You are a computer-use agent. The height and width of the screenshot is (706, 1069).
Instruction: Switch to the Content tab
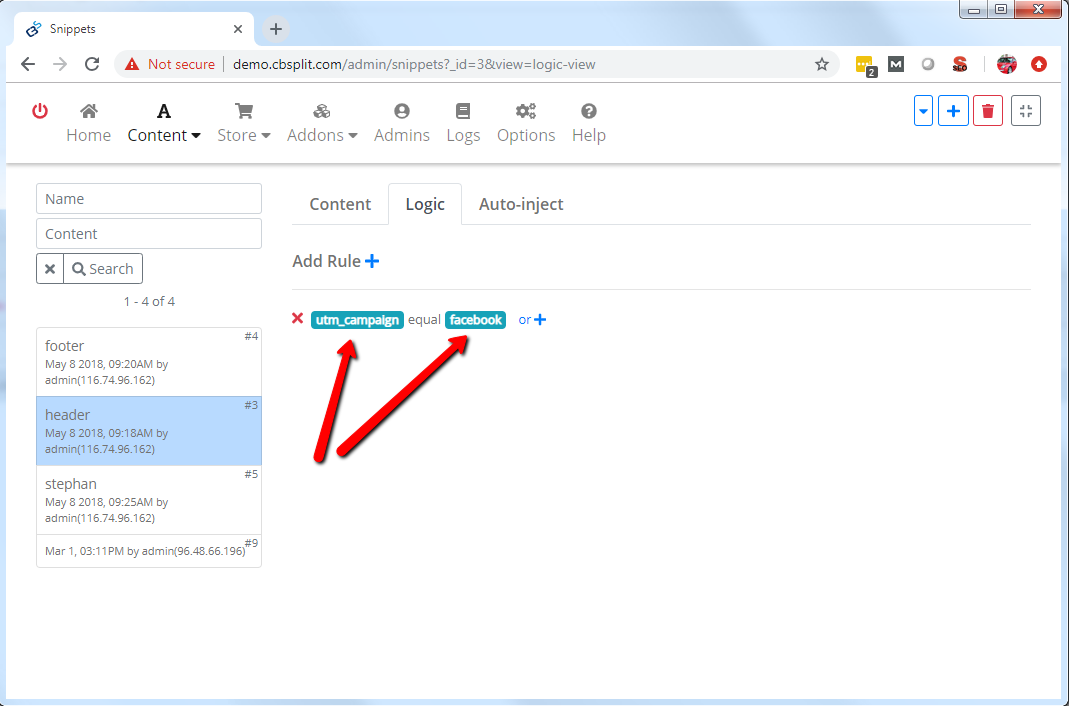[340, 204]
